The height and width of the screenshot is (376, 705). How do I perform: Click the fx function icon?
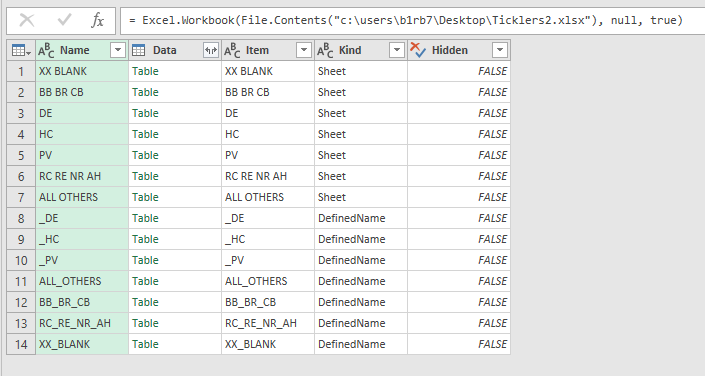[98, 20]
